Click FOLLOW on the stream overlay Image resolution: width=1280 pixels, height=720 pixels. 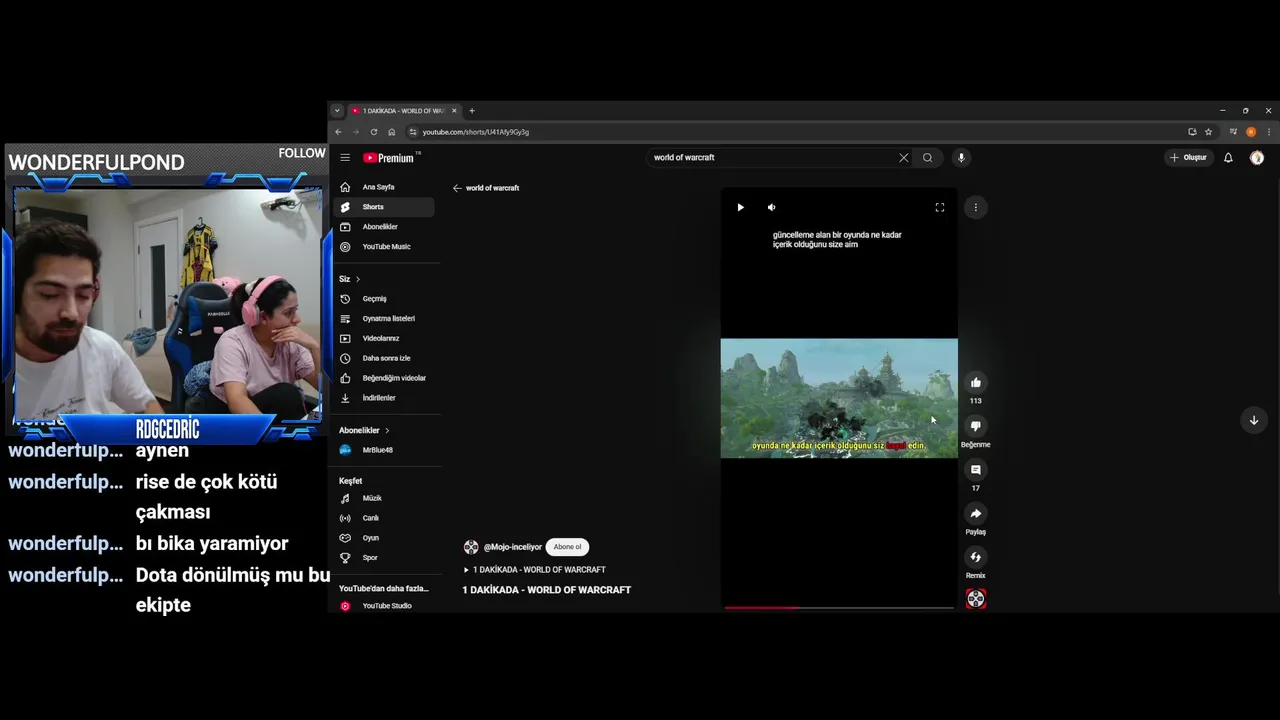click(x=302, y=153)
